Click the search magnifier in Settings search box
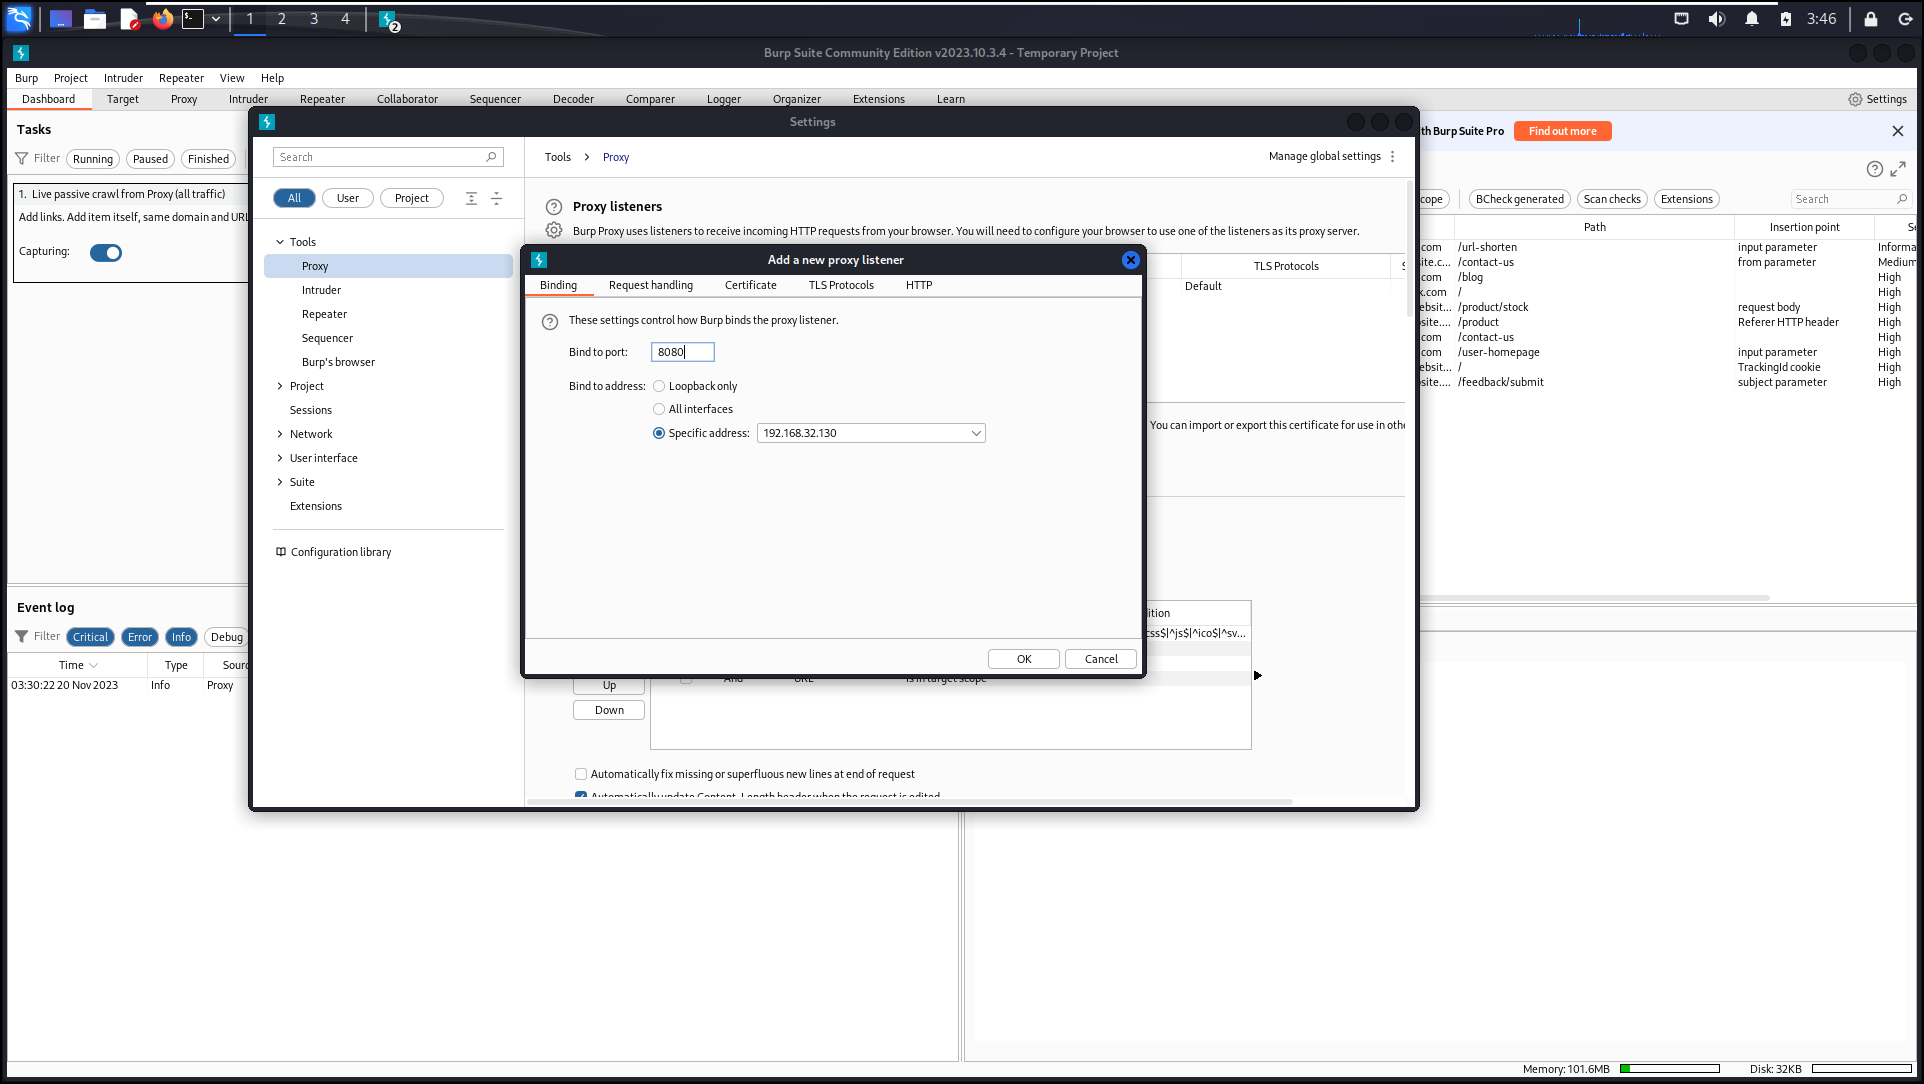The image size is (1924, 1084). click(491, 157)
